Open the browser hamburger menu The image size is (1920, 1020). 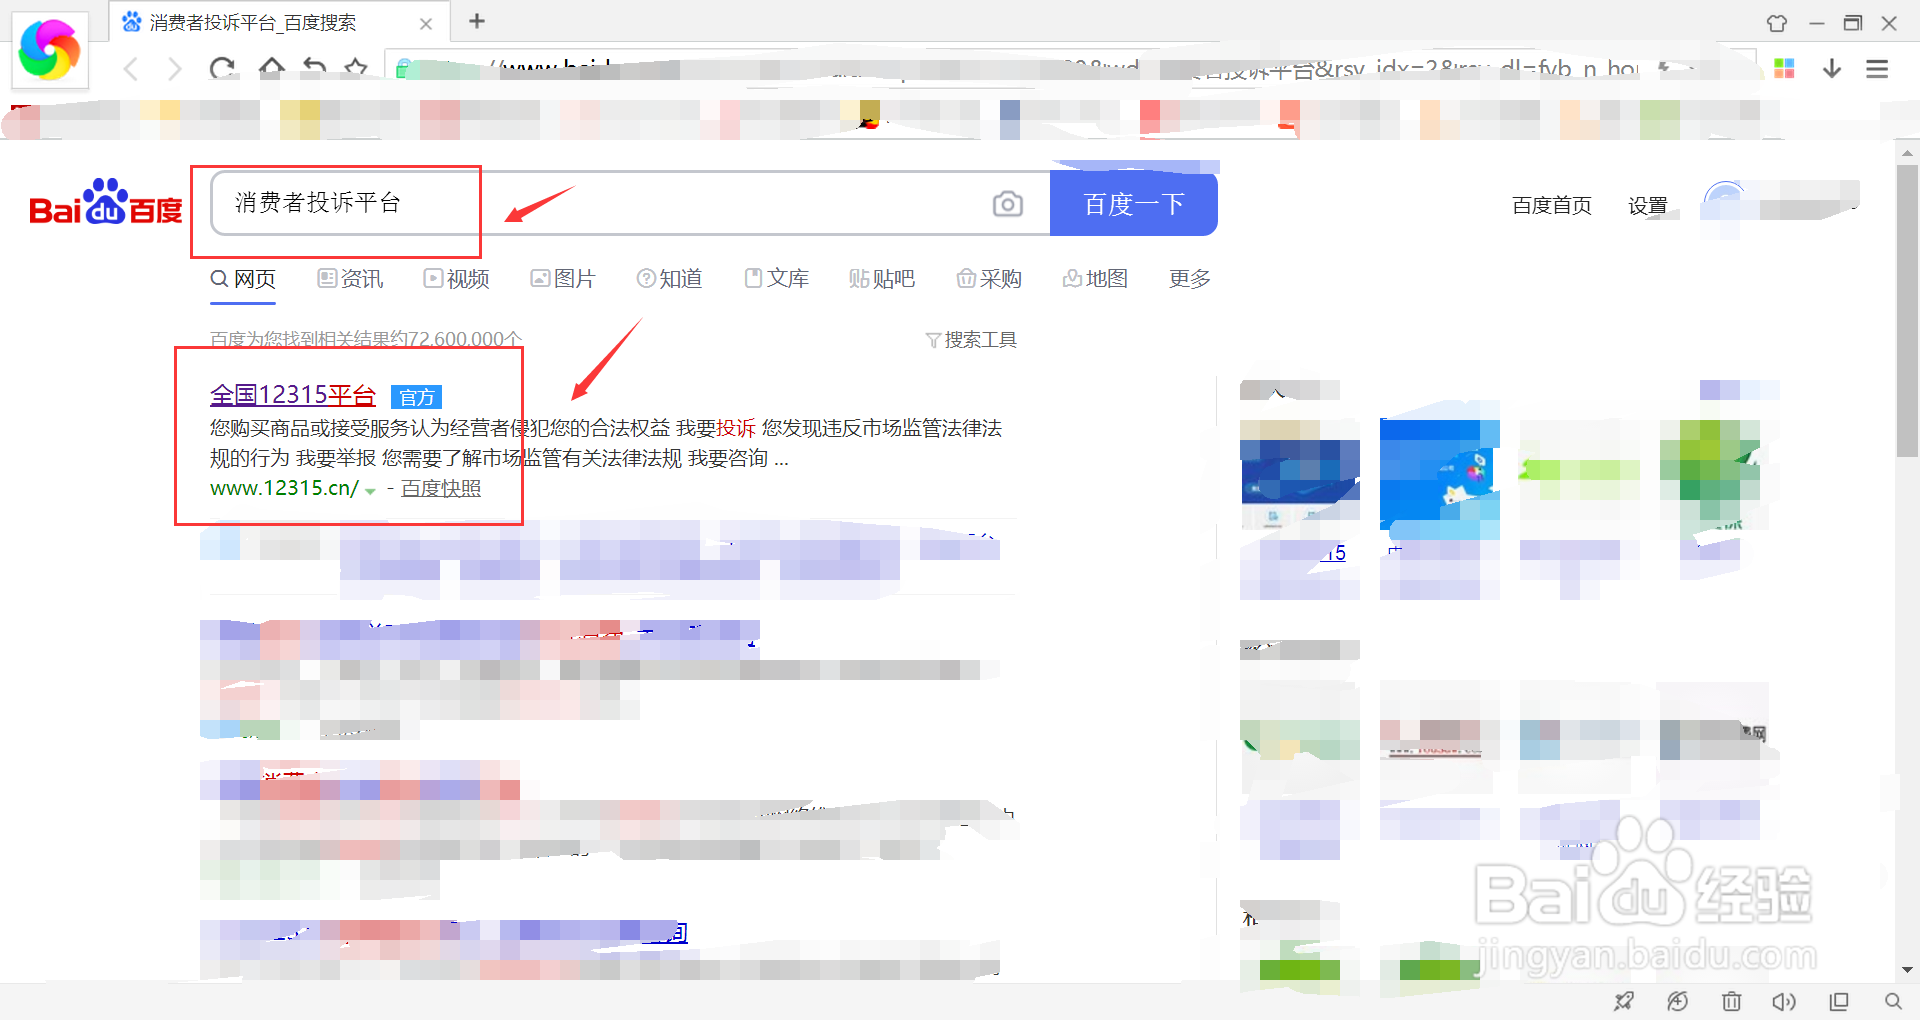(1878, 68)
